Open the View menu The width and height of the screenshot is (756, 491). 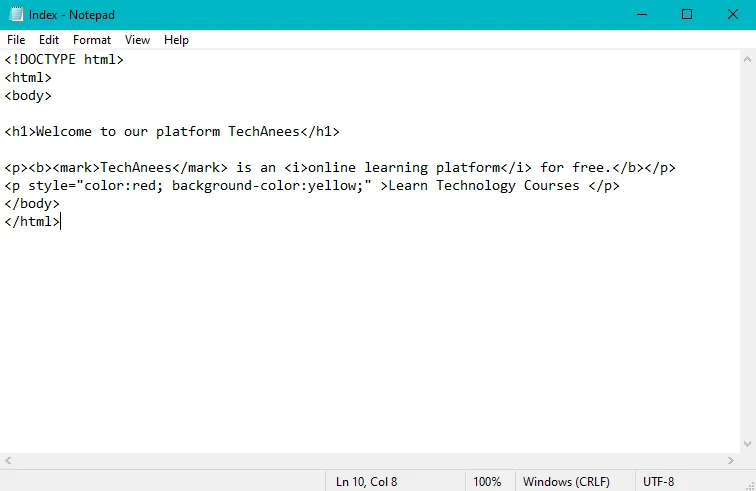[x=137, y=40]
